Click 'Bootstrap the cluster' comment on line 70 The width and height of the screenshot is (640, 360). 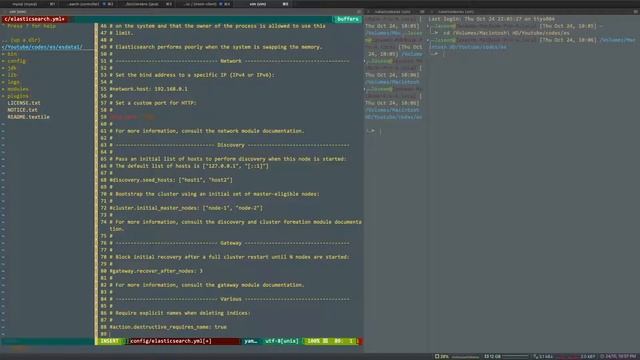(215, 194)
